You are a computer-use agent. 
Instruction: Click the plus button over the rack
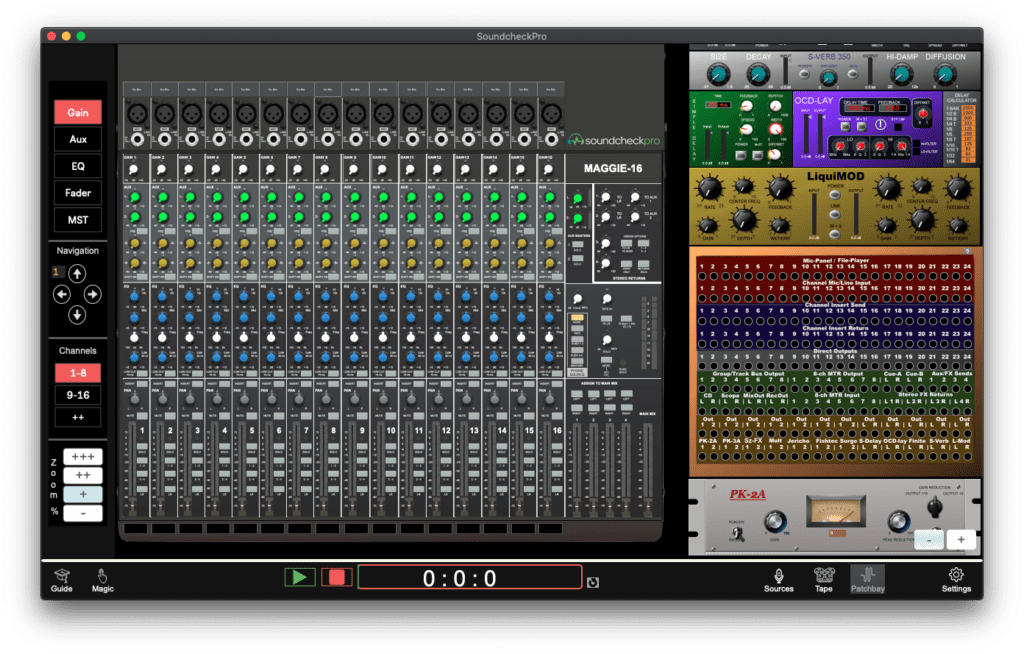tap(961, 539)
